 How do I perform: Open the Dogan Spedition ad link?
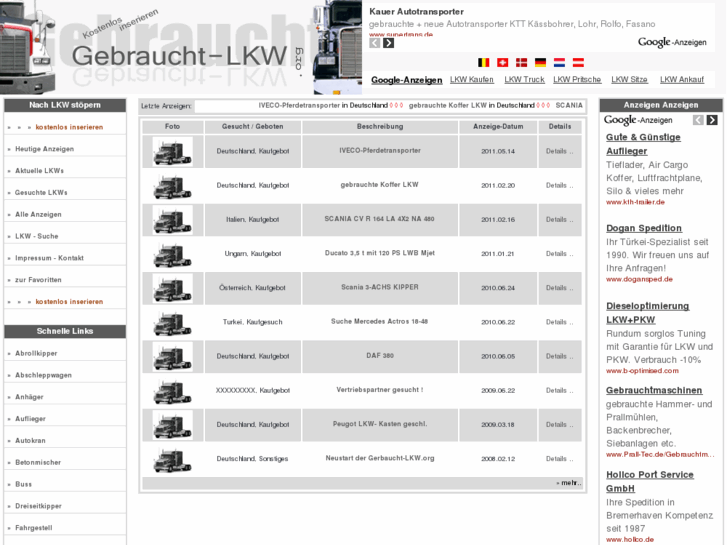[644, 228]
